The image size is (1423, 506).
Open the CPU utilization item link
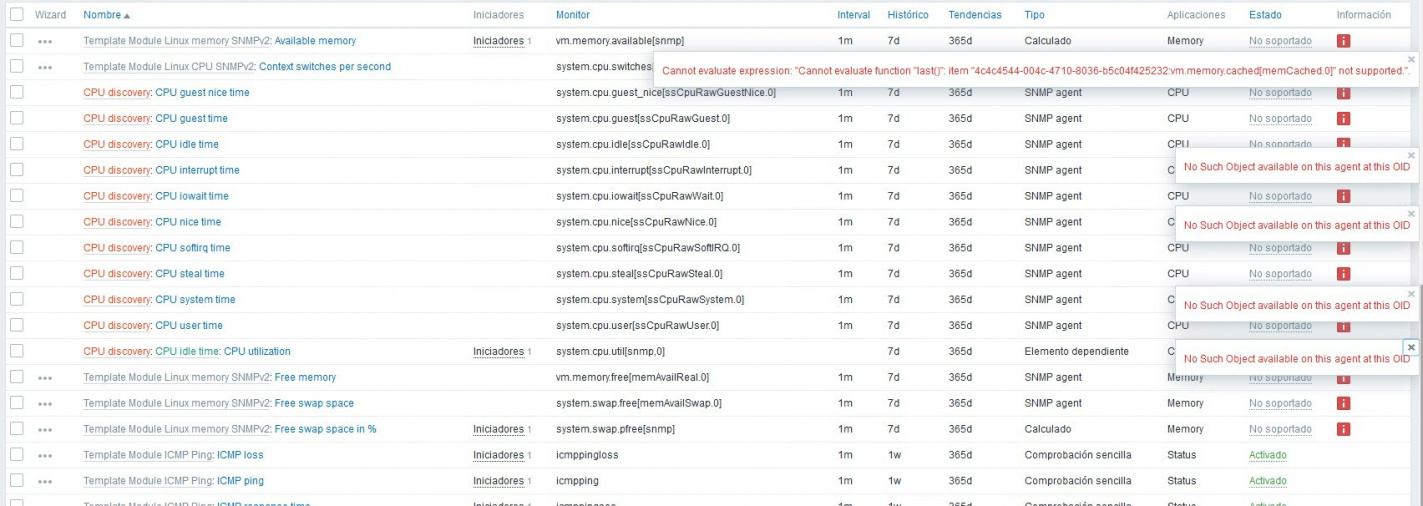(x=257, y=352)
